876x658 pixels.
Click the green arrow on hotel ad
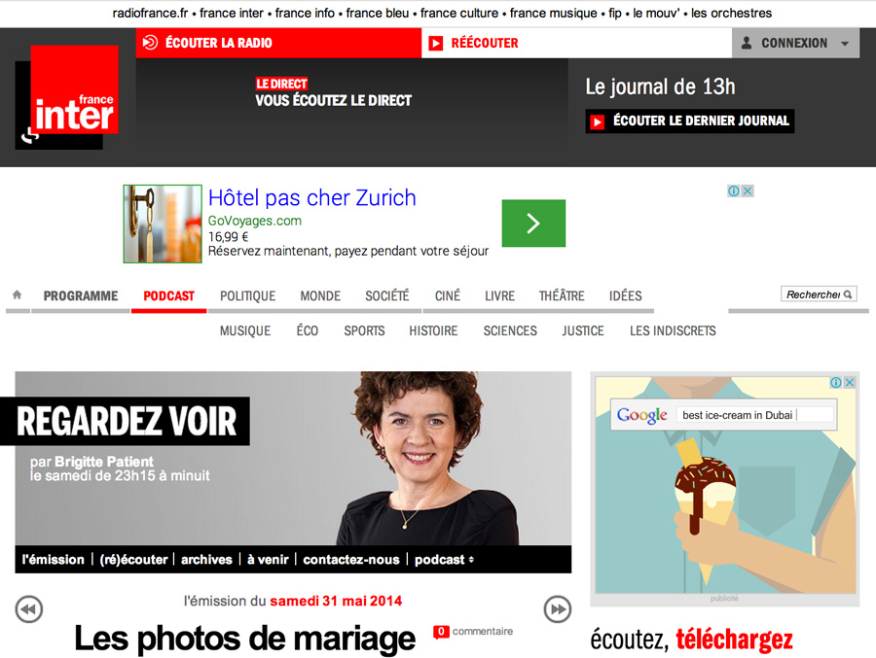[x=534, y=223]
